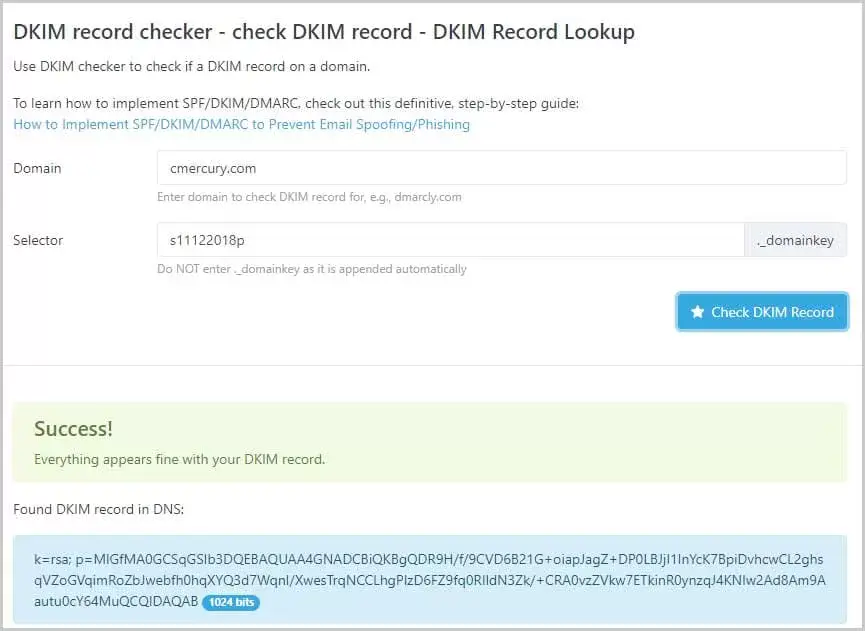Click the hint 'Enter domain to check DKIM record'
The image size is (865, 631).
309,197
